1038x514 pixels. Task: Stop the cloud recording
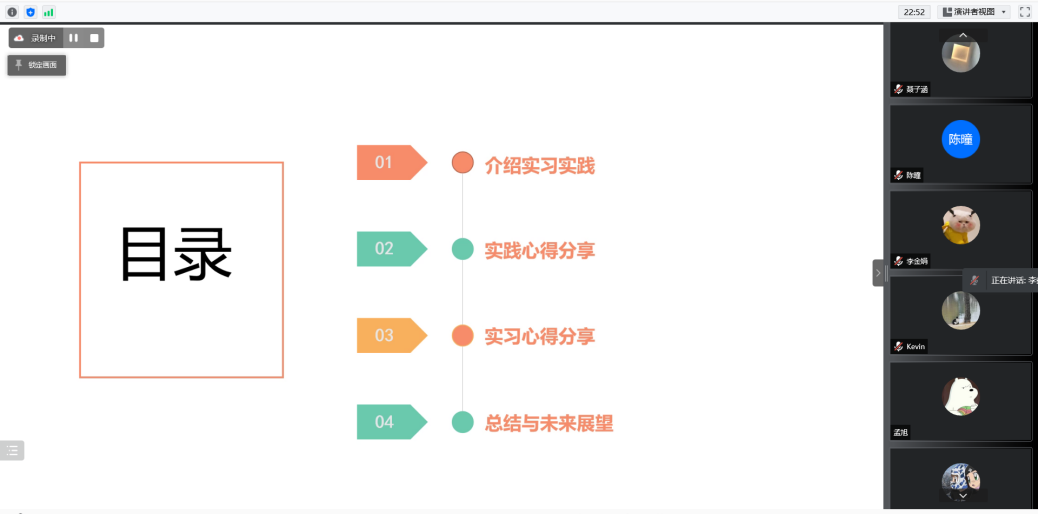(94, 38)
